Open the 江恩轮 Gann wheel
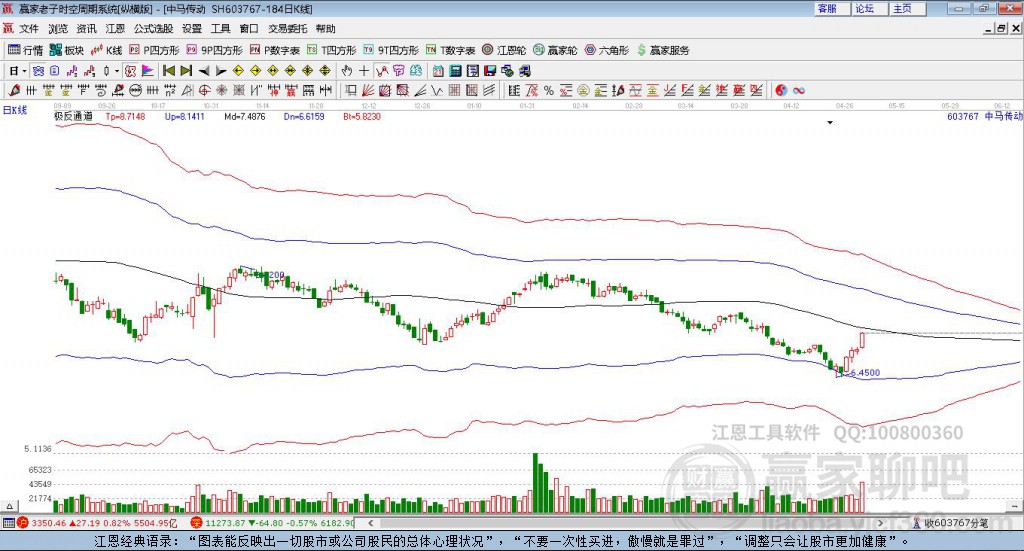 coord(504,50)
